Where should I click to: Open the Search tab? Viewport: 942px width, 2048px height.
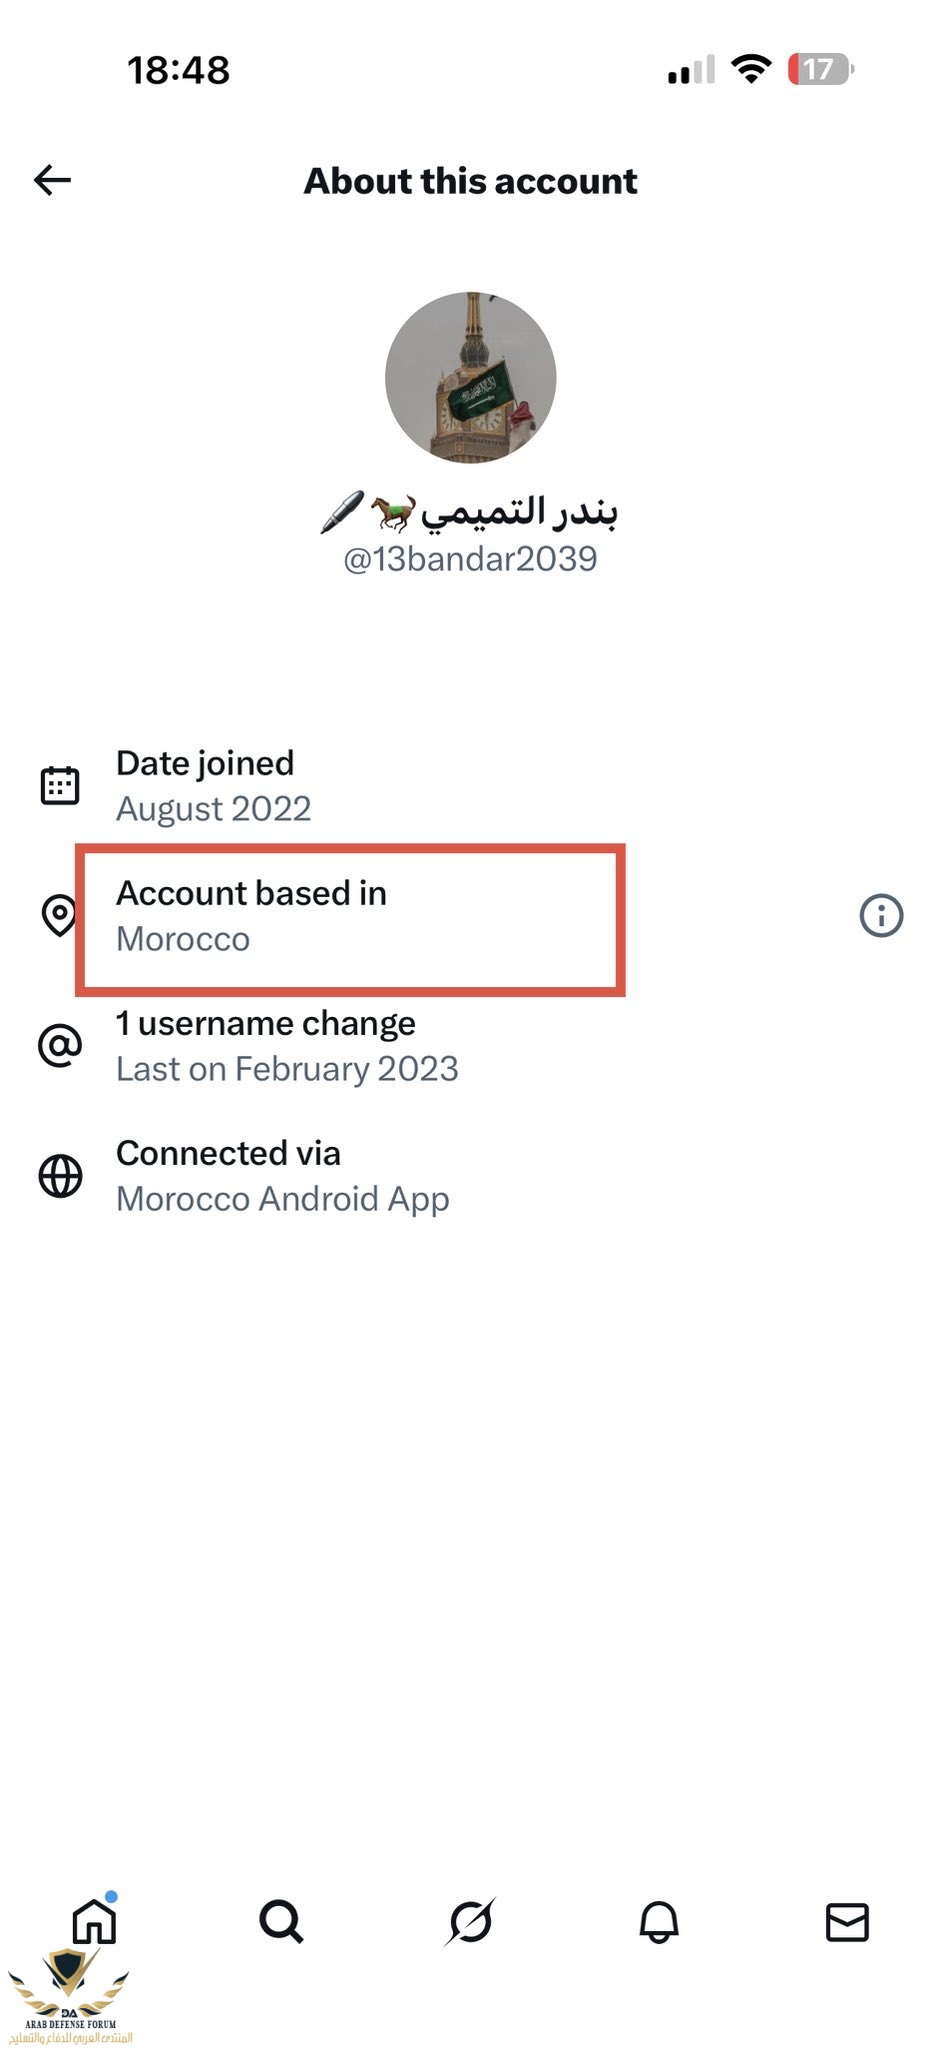[x=281, y=1921]
